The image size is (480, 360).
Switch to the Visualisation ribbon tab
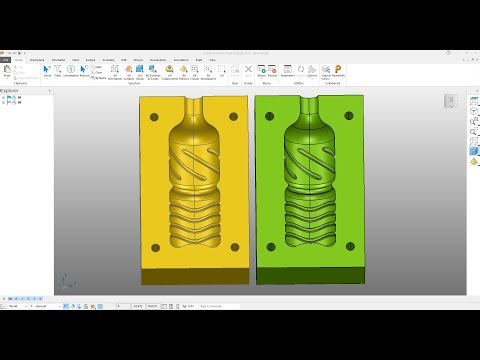[x=158, y=60]
